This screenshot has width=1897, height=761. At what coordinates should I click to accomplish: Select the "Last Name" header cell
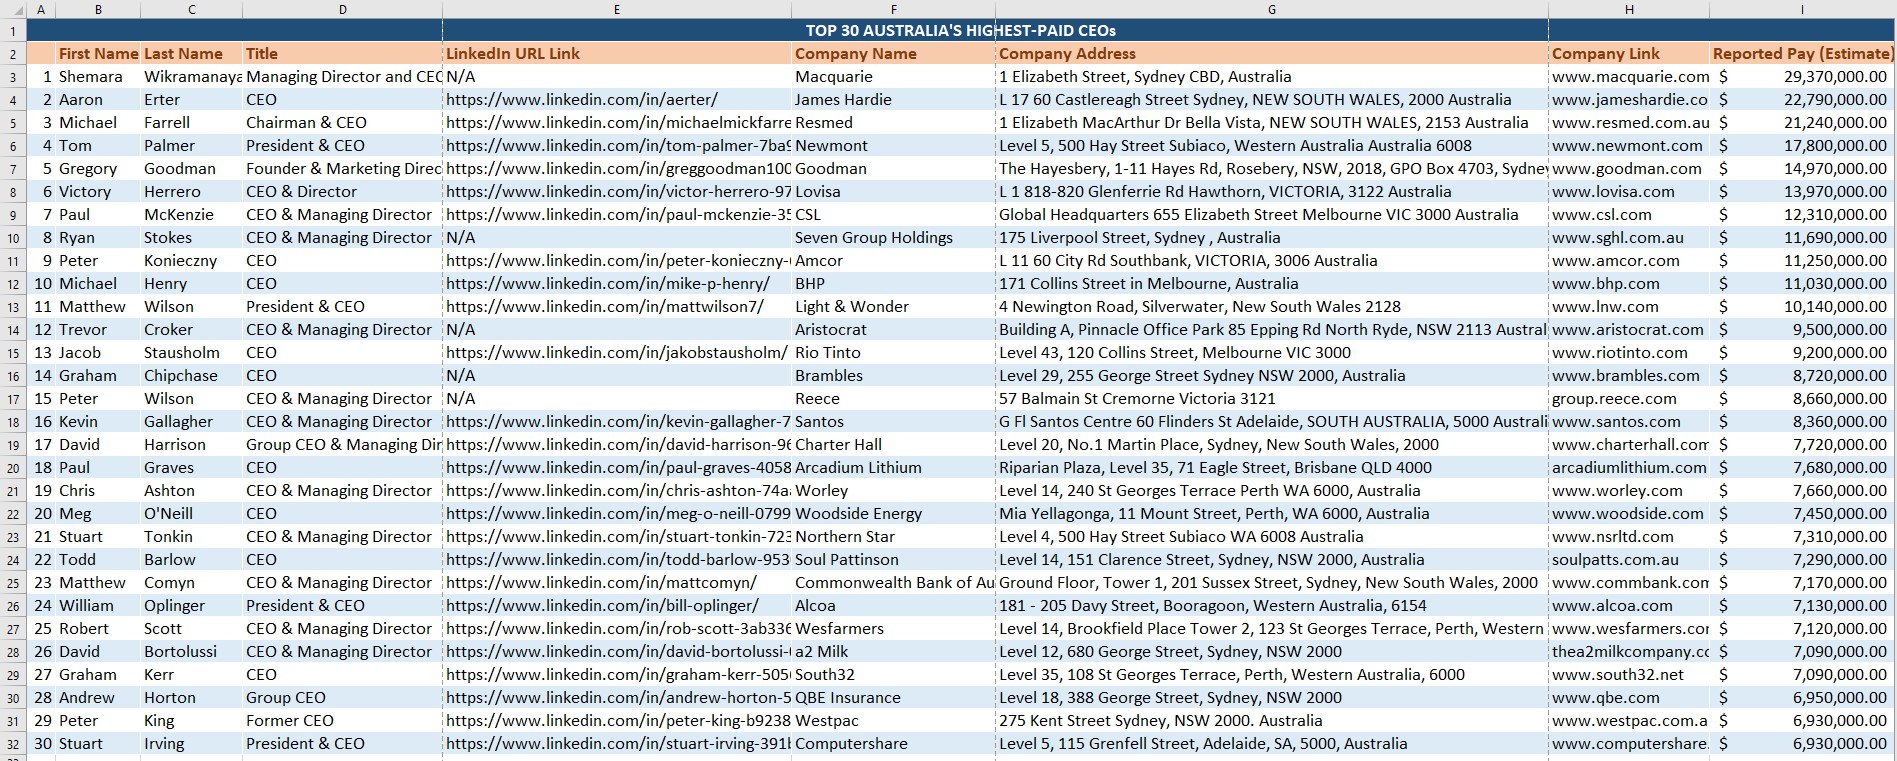tap(192, 54)
